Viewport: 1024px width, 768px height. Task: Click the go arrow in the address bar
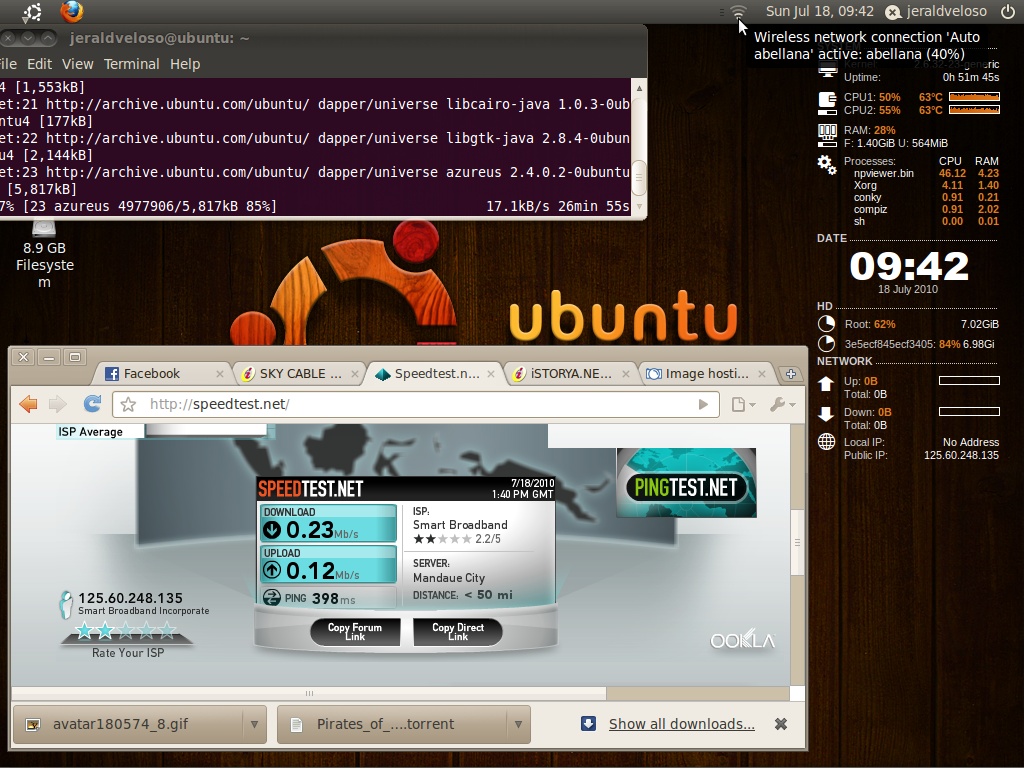(x=703, y=405)
